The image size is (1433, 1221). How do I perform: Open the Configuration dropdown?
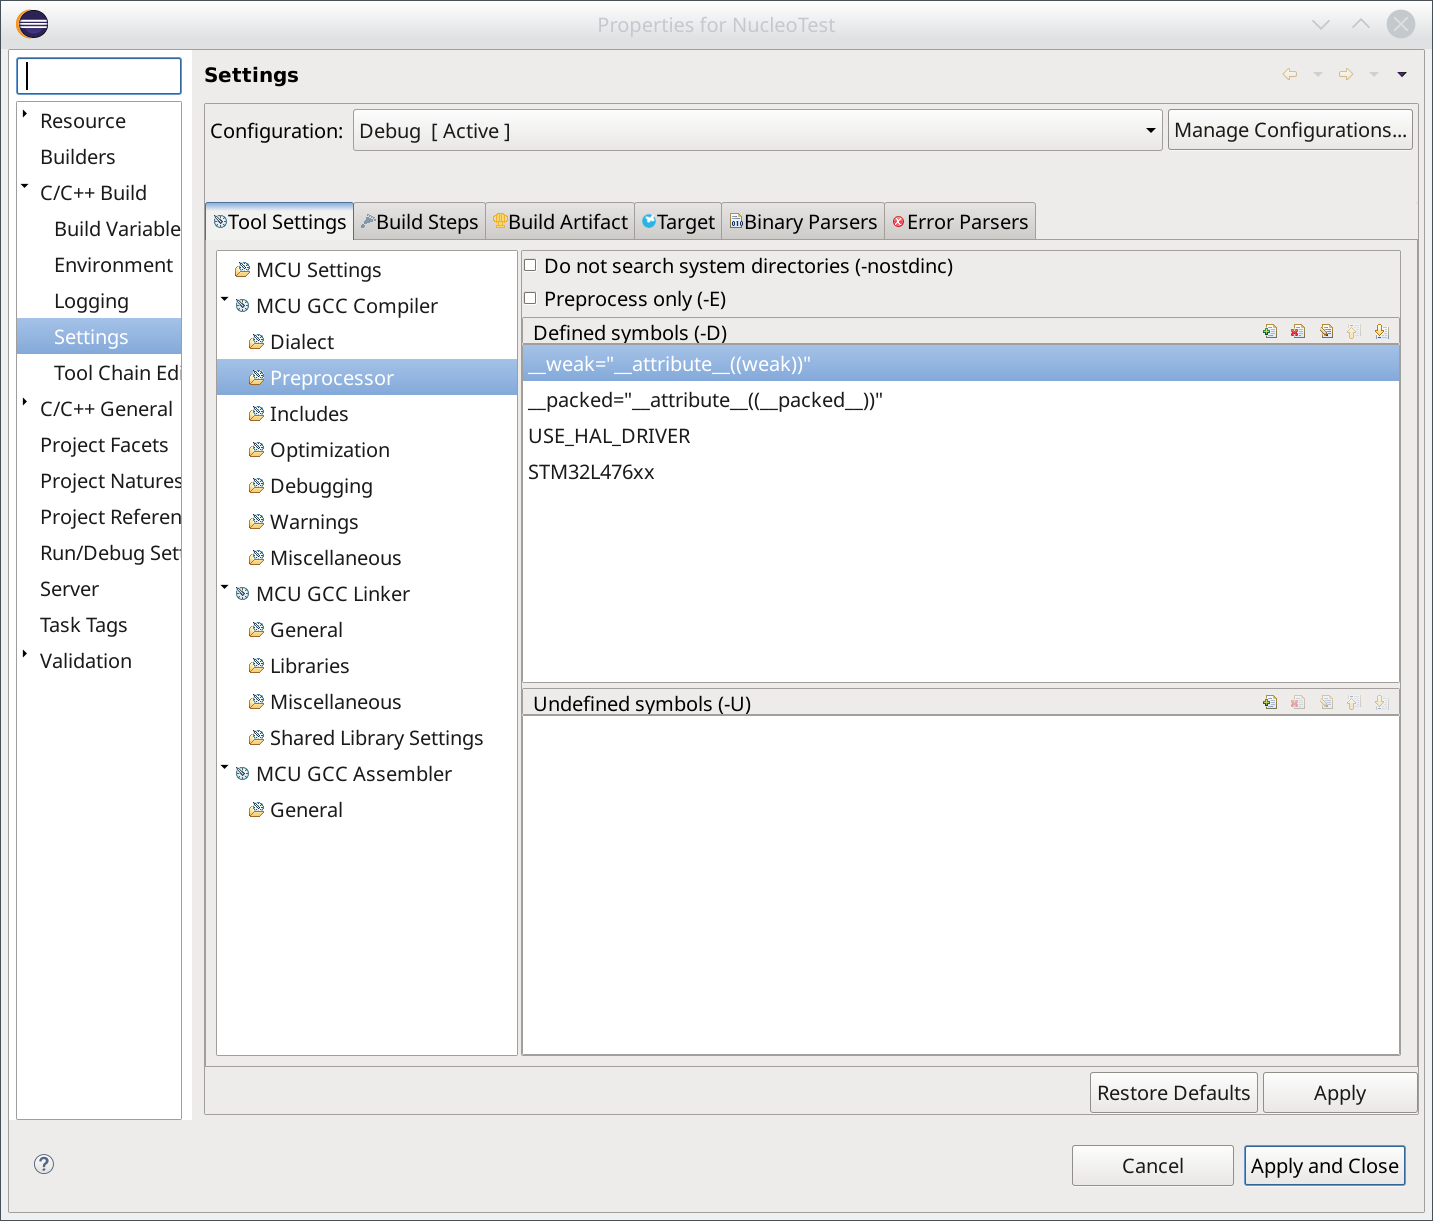757,131
